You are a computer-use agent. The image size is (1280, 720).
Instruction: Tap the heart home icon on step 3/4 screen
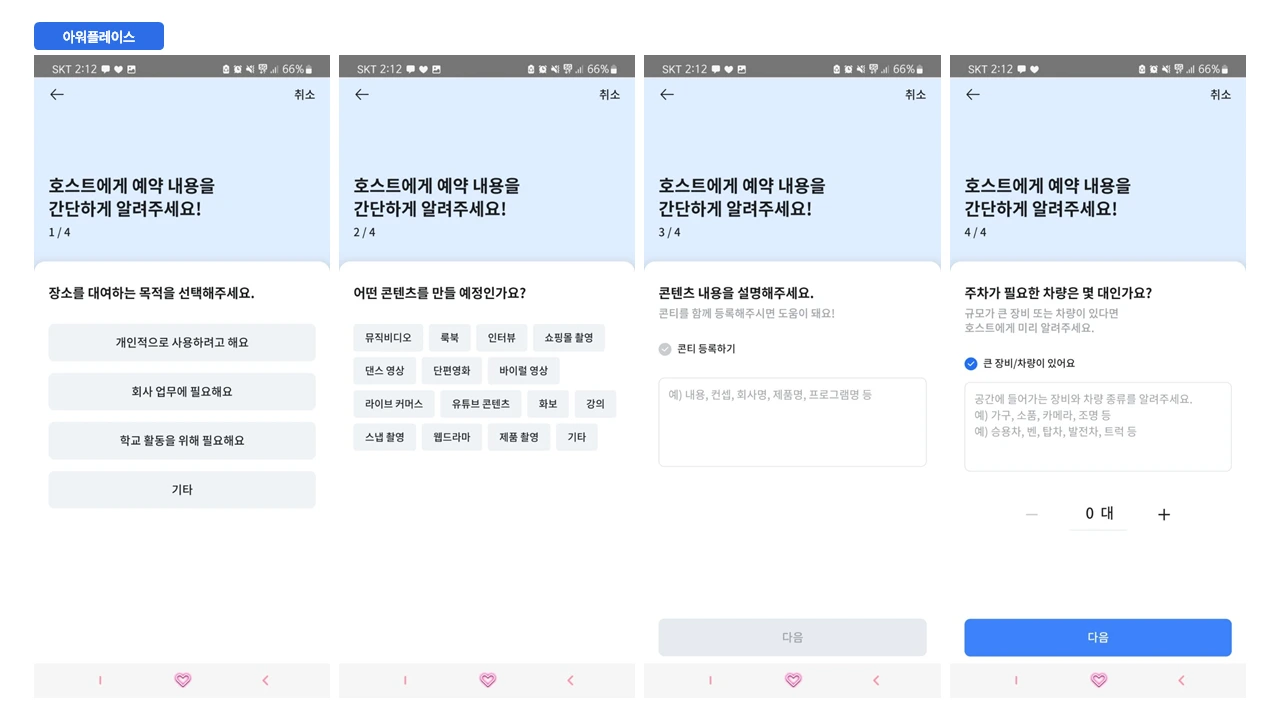pyautogui.click(x=793, y=680)
